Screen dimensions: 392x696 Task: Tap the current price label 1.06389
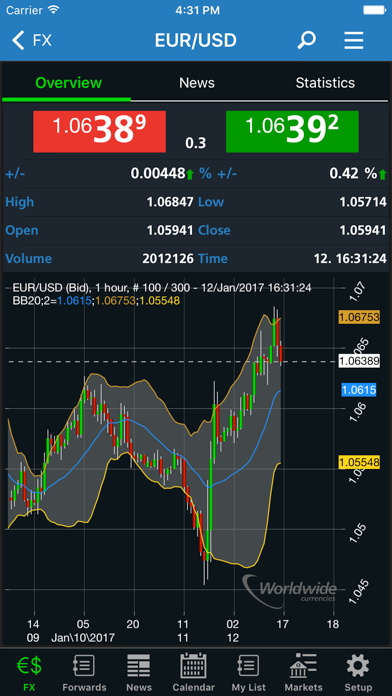pos(359,361)
